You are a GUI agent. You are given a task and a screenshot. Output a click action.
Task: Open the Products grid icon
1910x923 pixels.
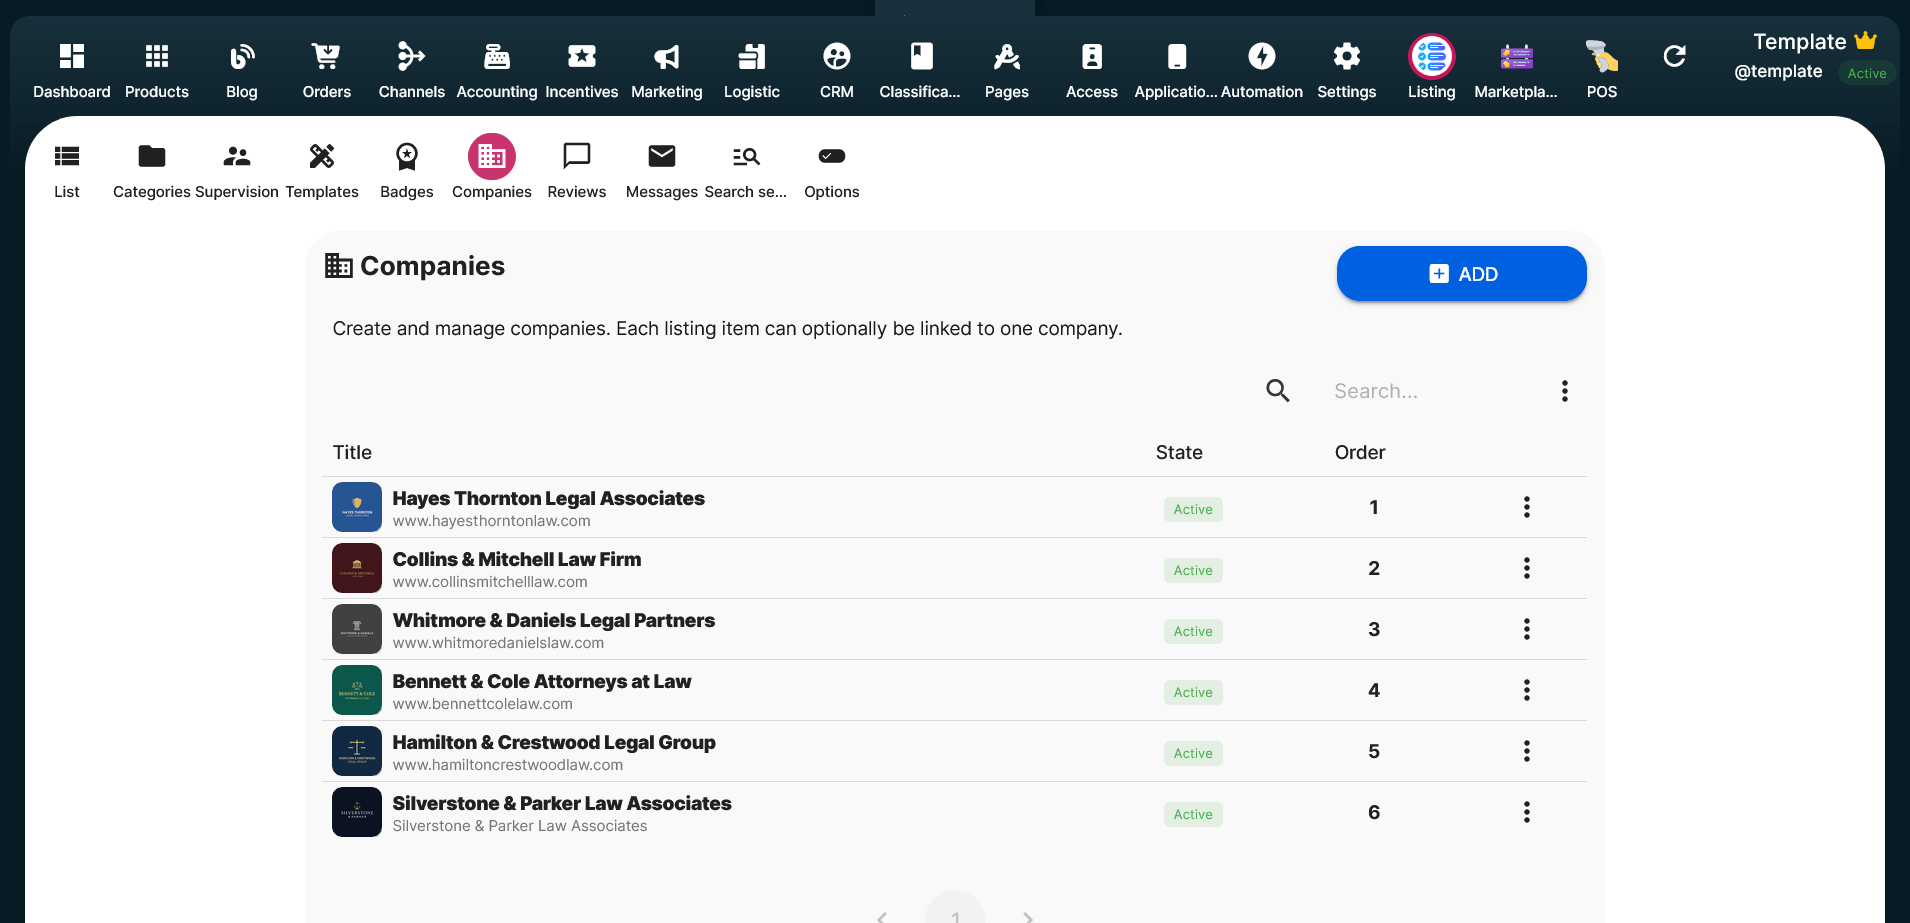157,56
